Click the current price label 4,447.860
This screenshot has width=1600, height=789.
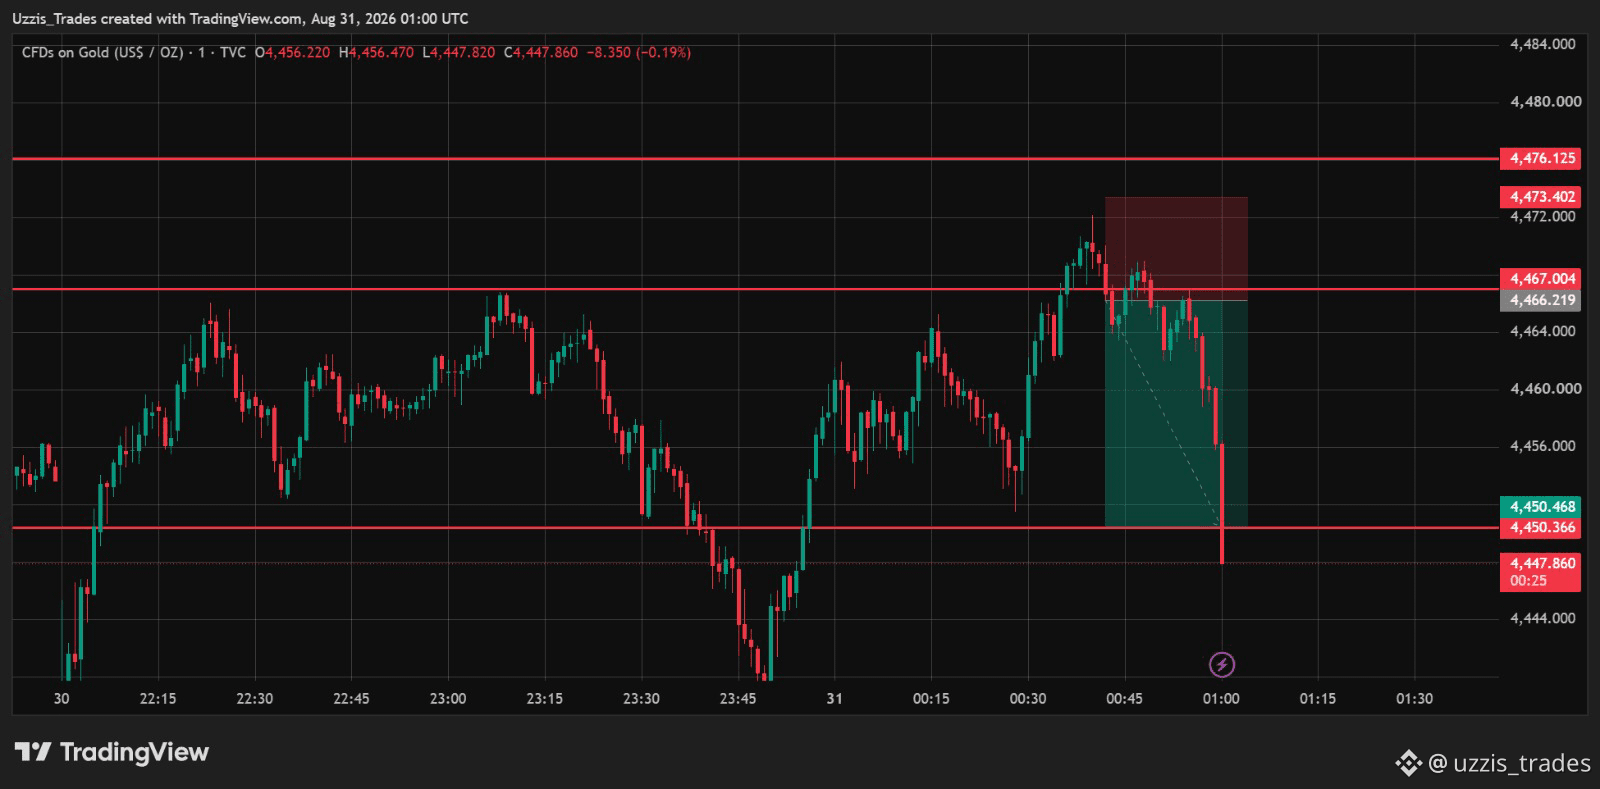click(x=1544, y=563)
